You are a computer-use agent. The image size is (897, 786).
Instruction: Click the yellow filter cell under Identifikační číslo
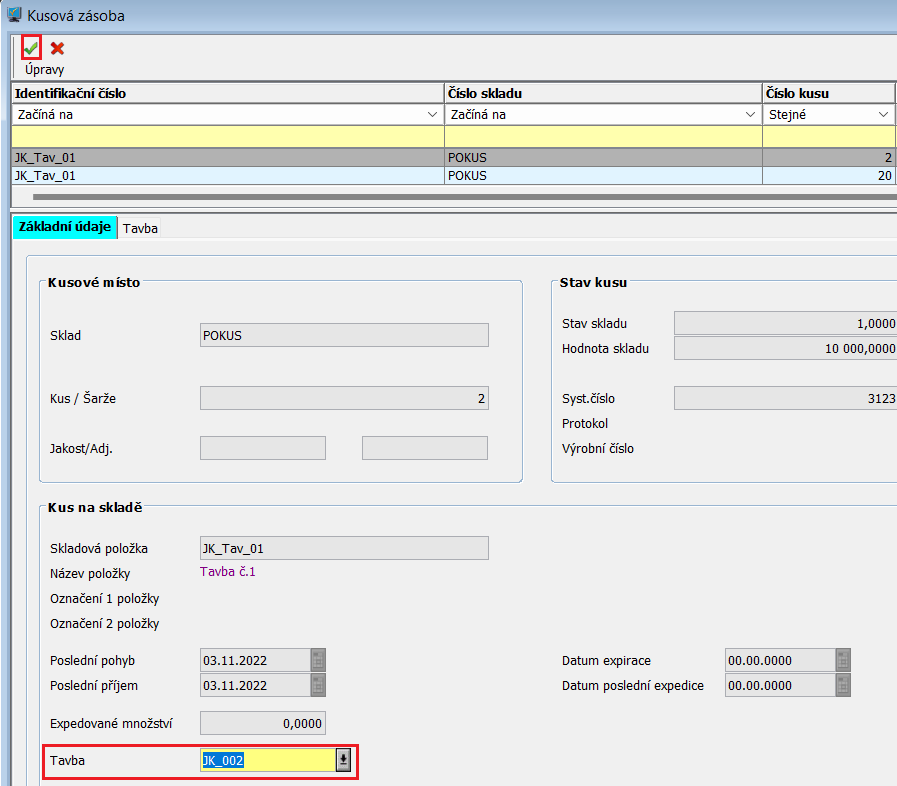point(227,136)
